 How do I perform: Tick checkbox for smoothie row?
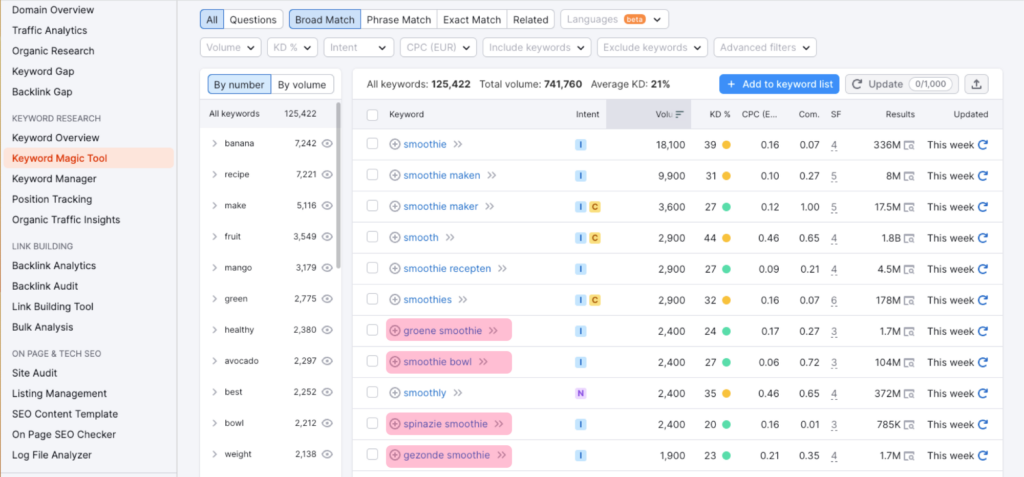(372, 144)
